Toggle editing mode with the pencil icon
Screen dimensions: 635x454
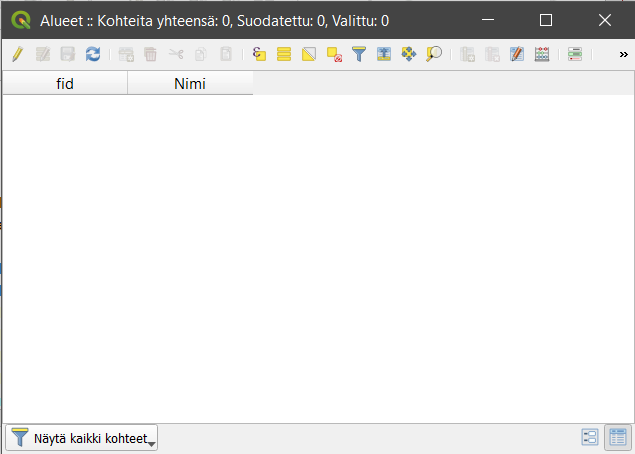coord(17,54)
